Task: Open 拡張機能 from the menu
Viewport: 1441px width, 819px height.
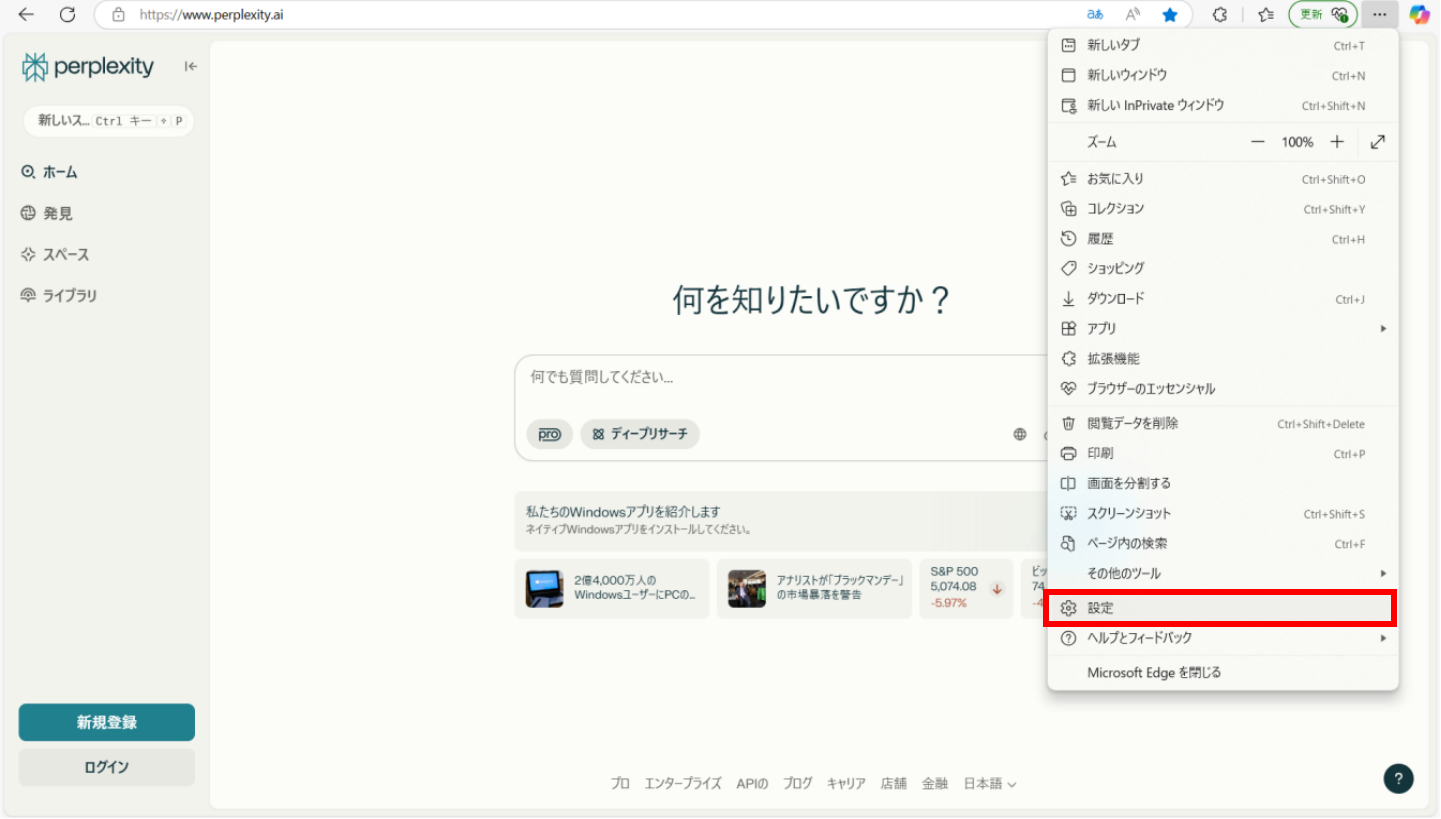Action: (x=1222, y=358)
